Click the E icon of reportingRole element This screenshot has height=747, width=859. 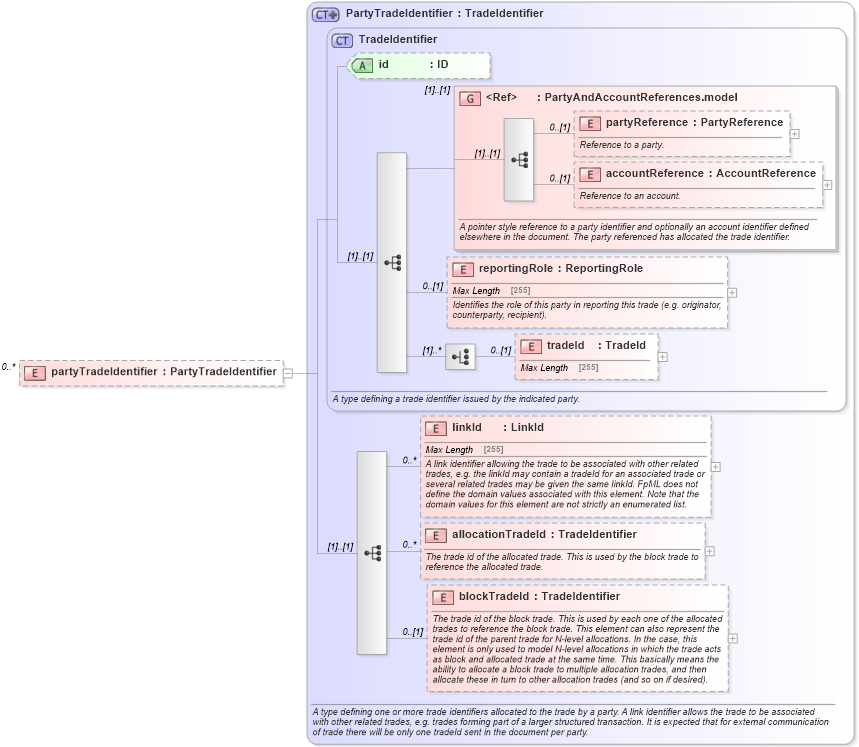click(x=463, y=269)
